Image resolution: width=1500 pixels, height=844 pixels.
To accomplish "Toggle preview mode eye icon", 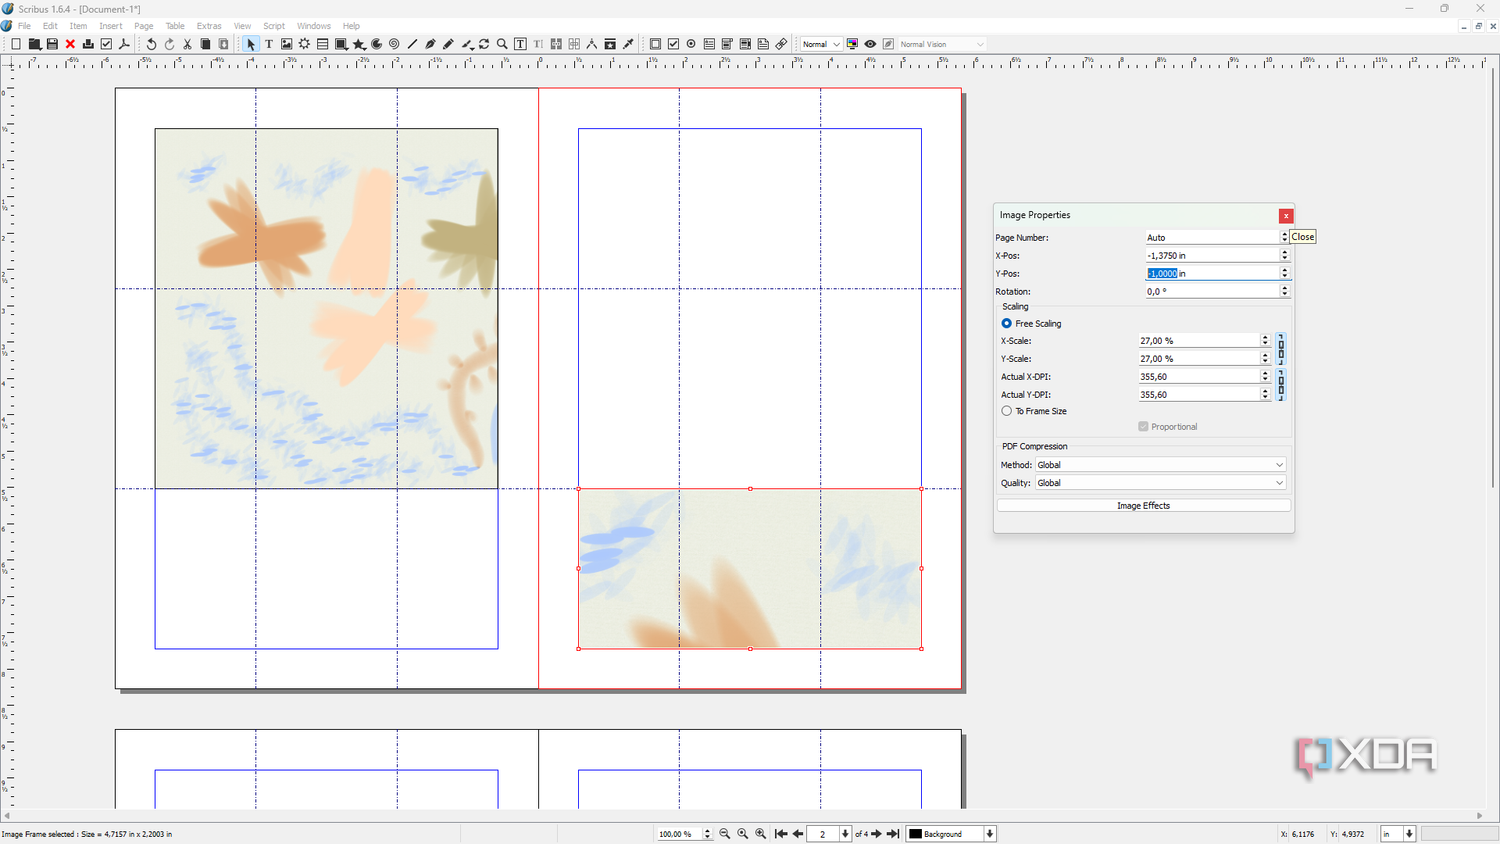I will point(871,44).
